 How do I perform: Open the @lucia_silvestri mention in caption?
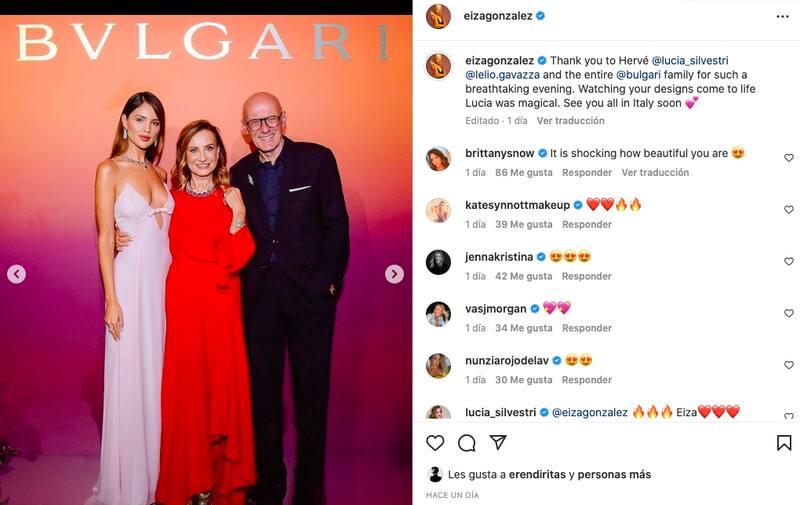[690, 61]
